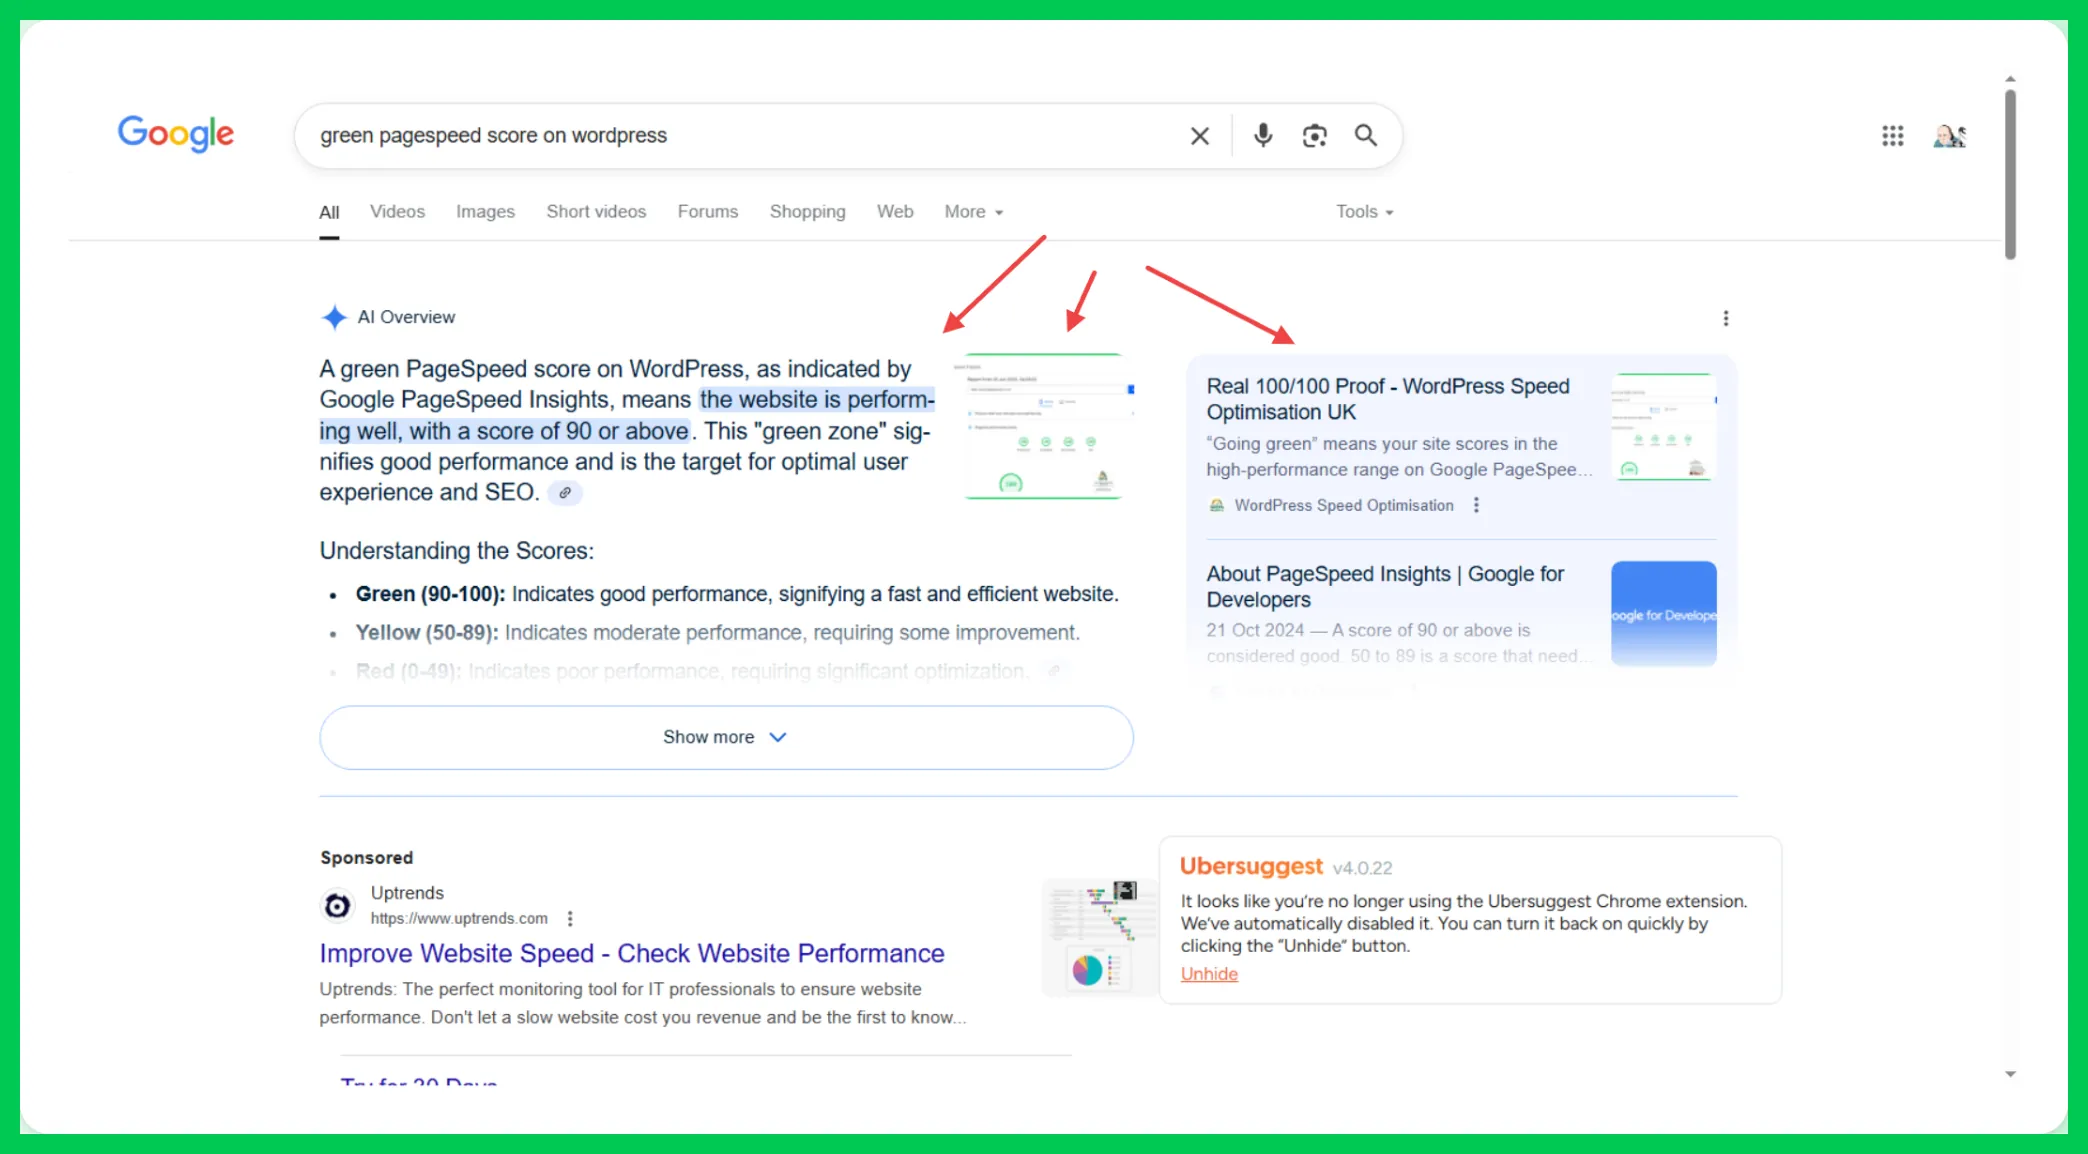Click the 'Understanding the Scores:' heading
The image size is (2088, 1154).
pyautogui.click(x=457, y=551)
